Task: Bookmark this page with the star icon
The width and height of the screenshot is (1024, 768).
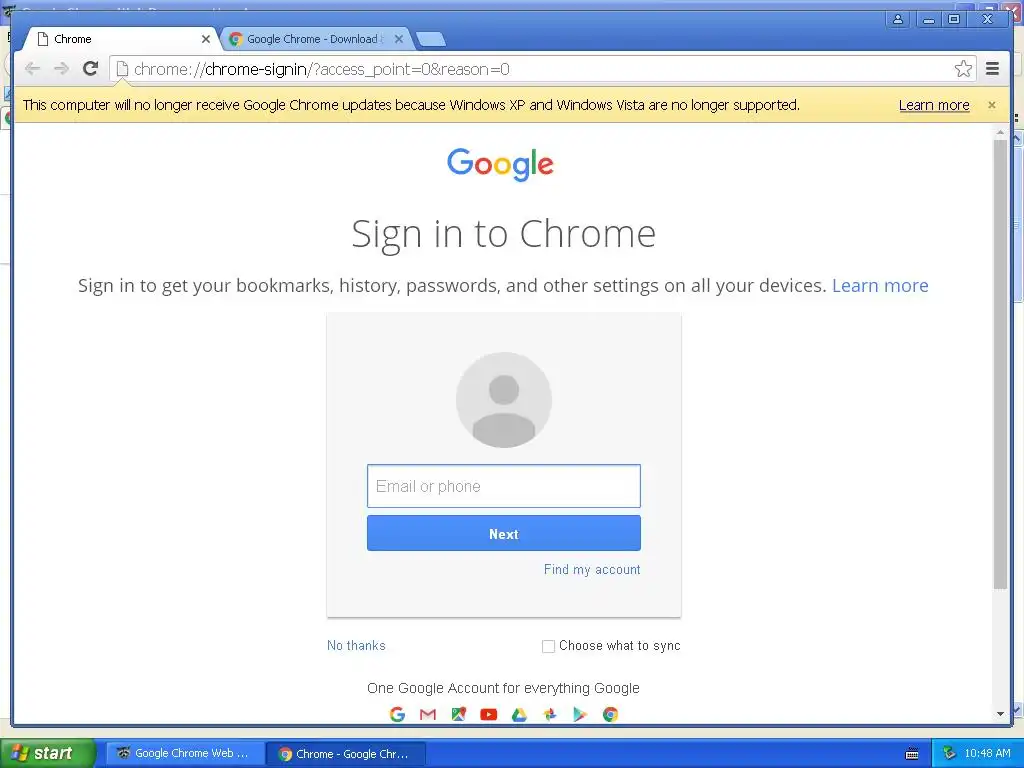Action: coord(963,69)
